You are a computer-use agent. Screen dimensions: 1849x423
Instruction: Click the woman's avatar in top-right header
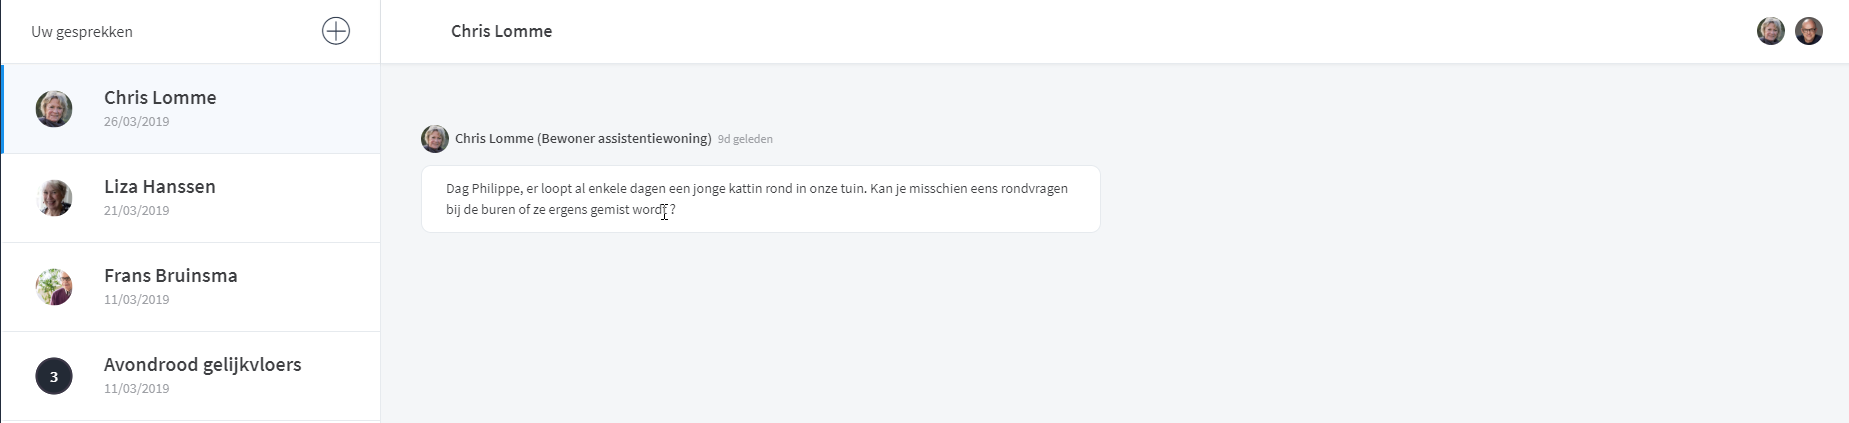[1771, 31]
